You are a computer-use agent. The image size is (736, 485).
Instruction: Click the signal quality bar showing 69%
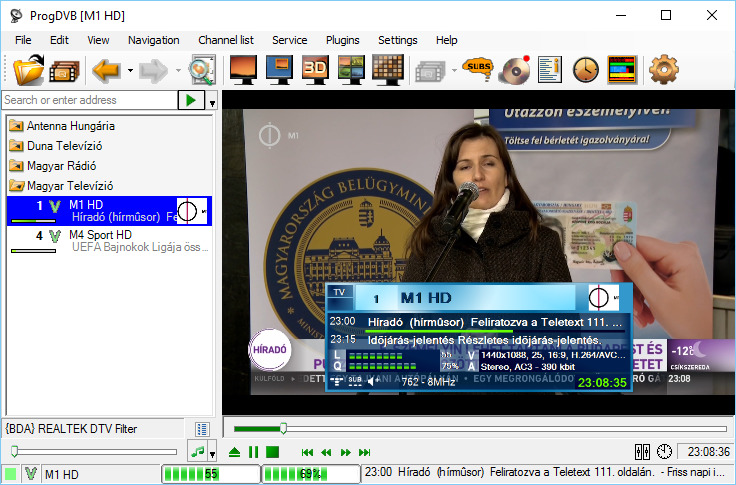311,474
